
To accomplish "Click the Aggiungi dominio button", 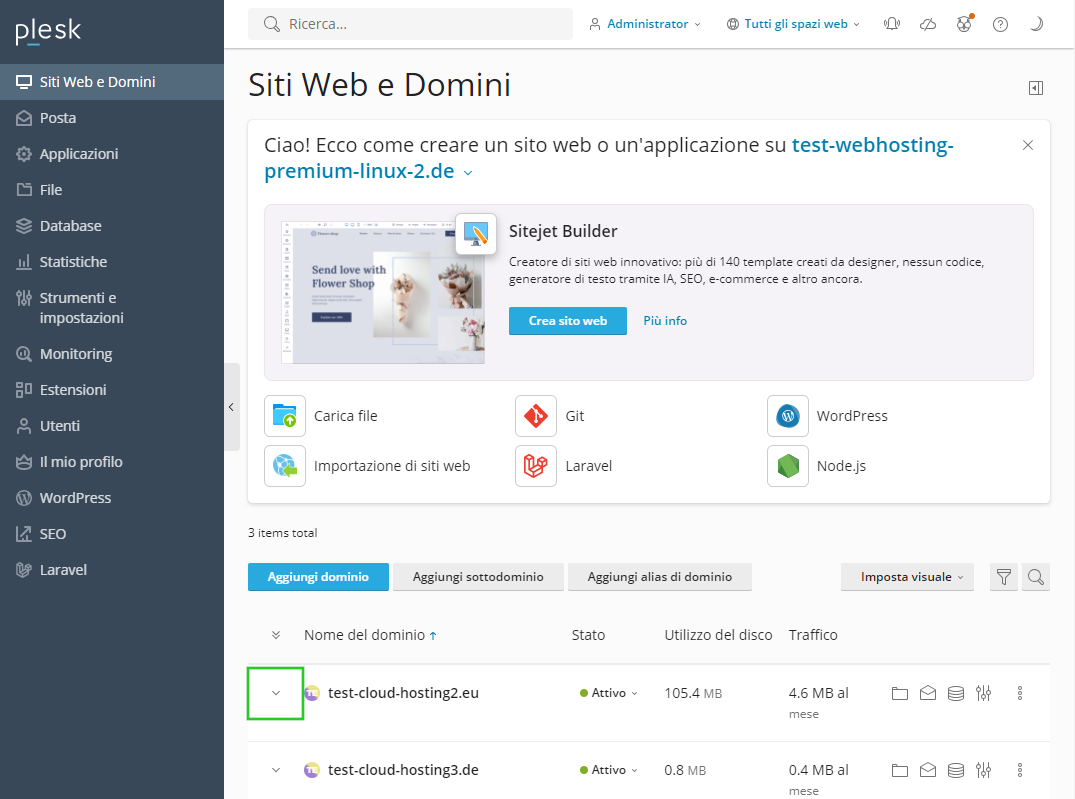I will tap(318, 577).
